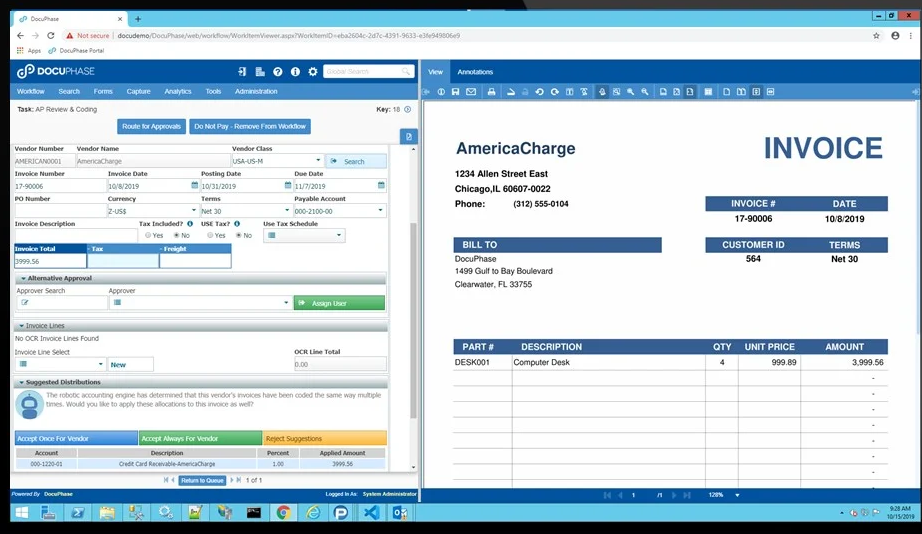
Task: Click the vendor Search button
Action: point(356,161)
